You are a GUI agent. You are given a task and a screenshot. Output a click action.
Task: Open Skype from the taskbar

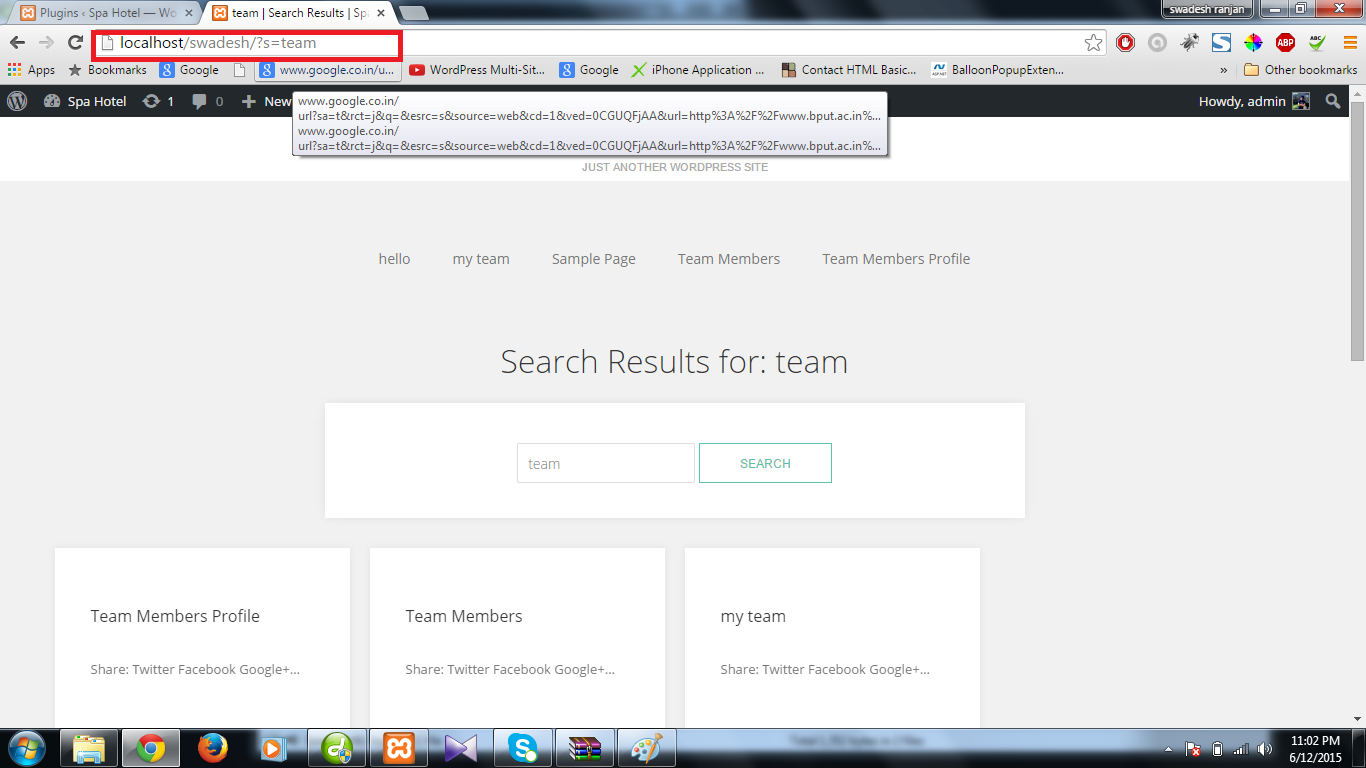523,748
